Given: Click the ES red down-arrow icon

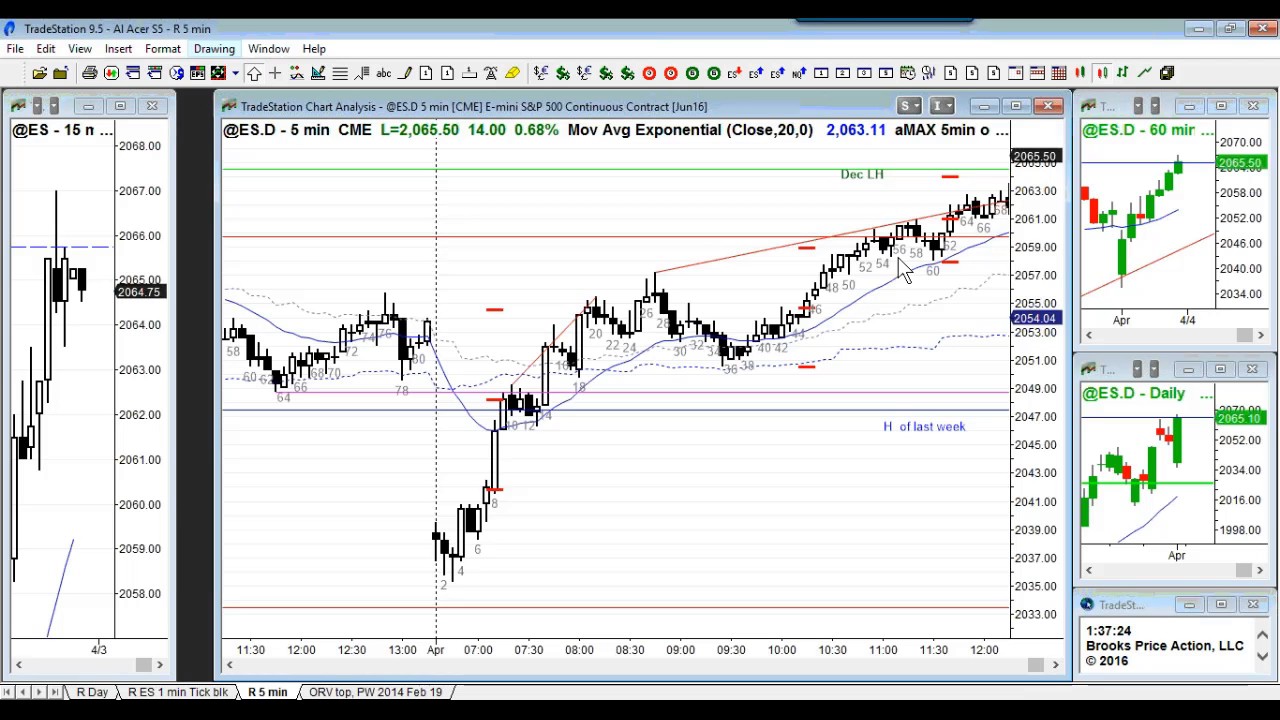Looking at the screenshot, I should 735,73.
